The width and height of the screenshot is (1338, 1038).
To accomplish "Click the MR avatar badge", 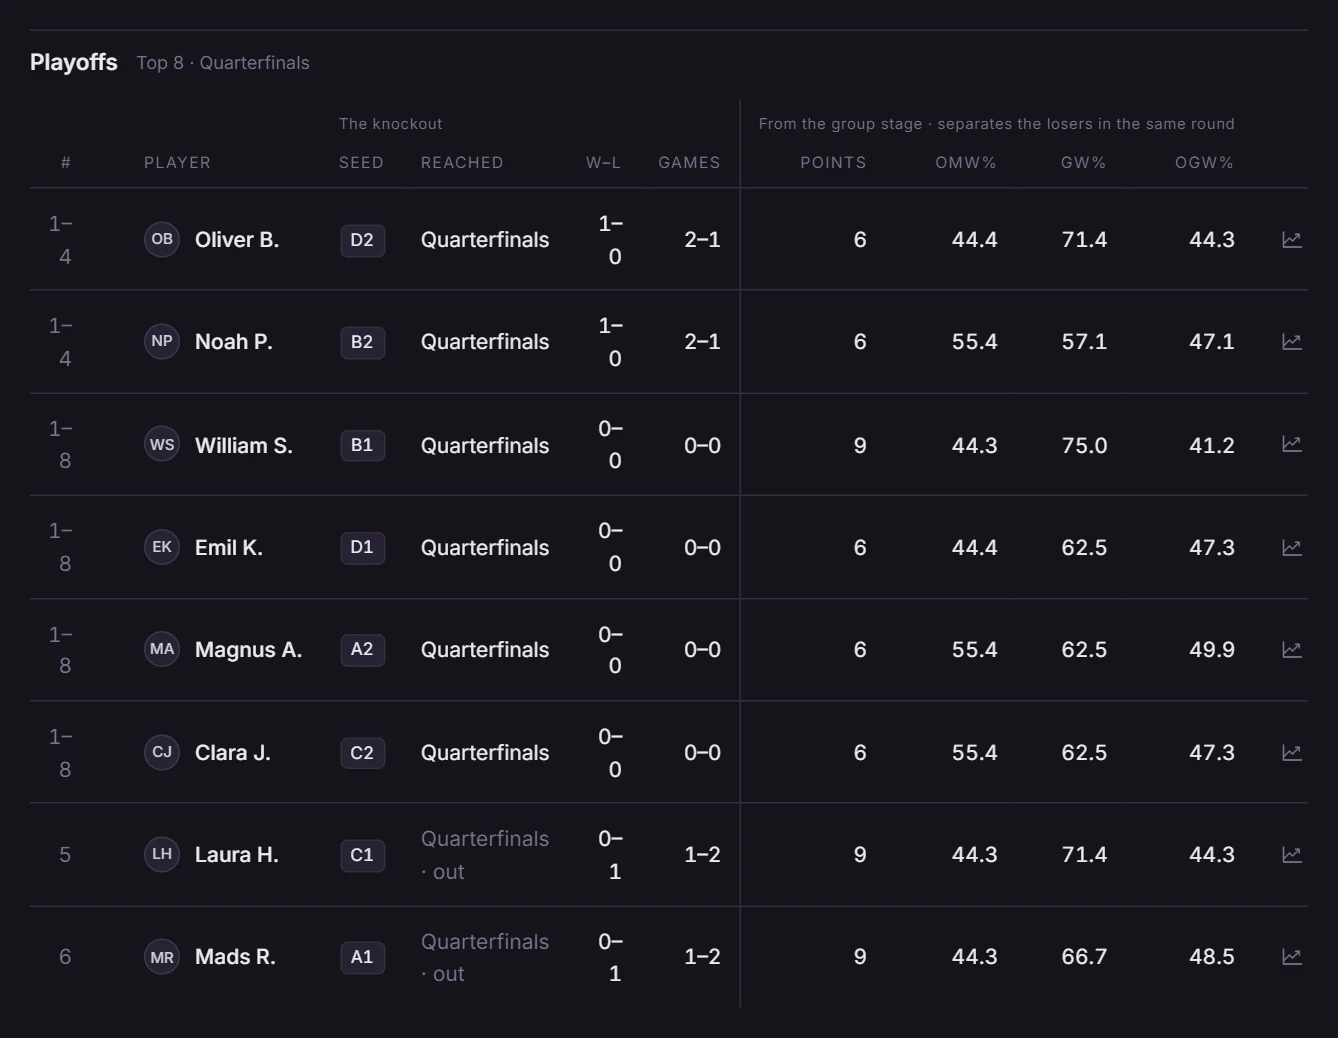I will (x=162, y=957).
